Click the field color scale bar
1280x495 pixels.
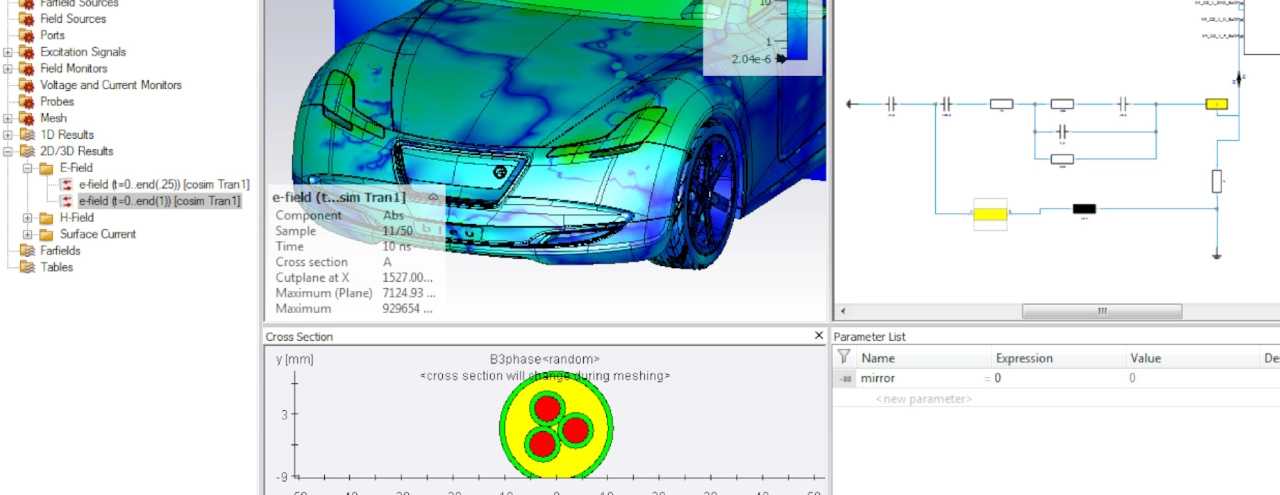tap(796, 30)
